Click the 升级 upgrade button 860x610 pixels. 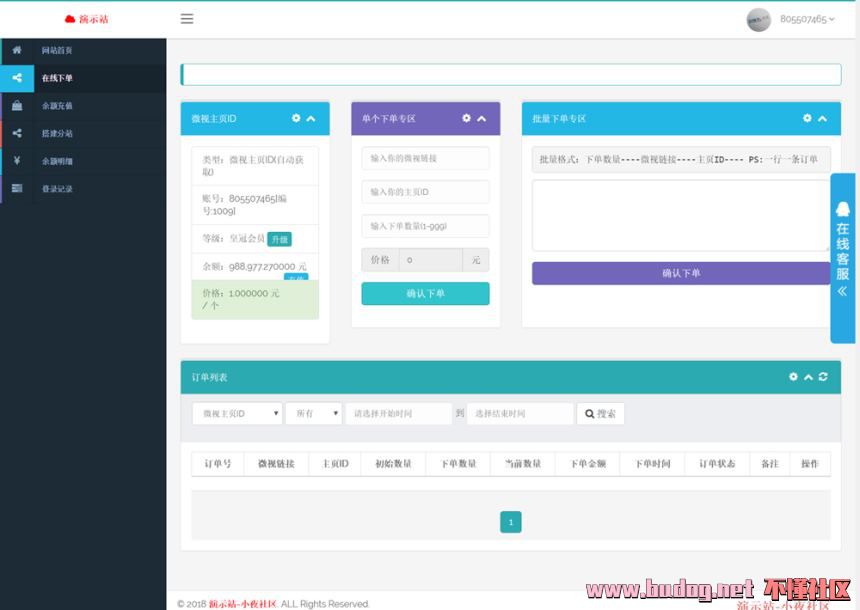pos(279,239)
